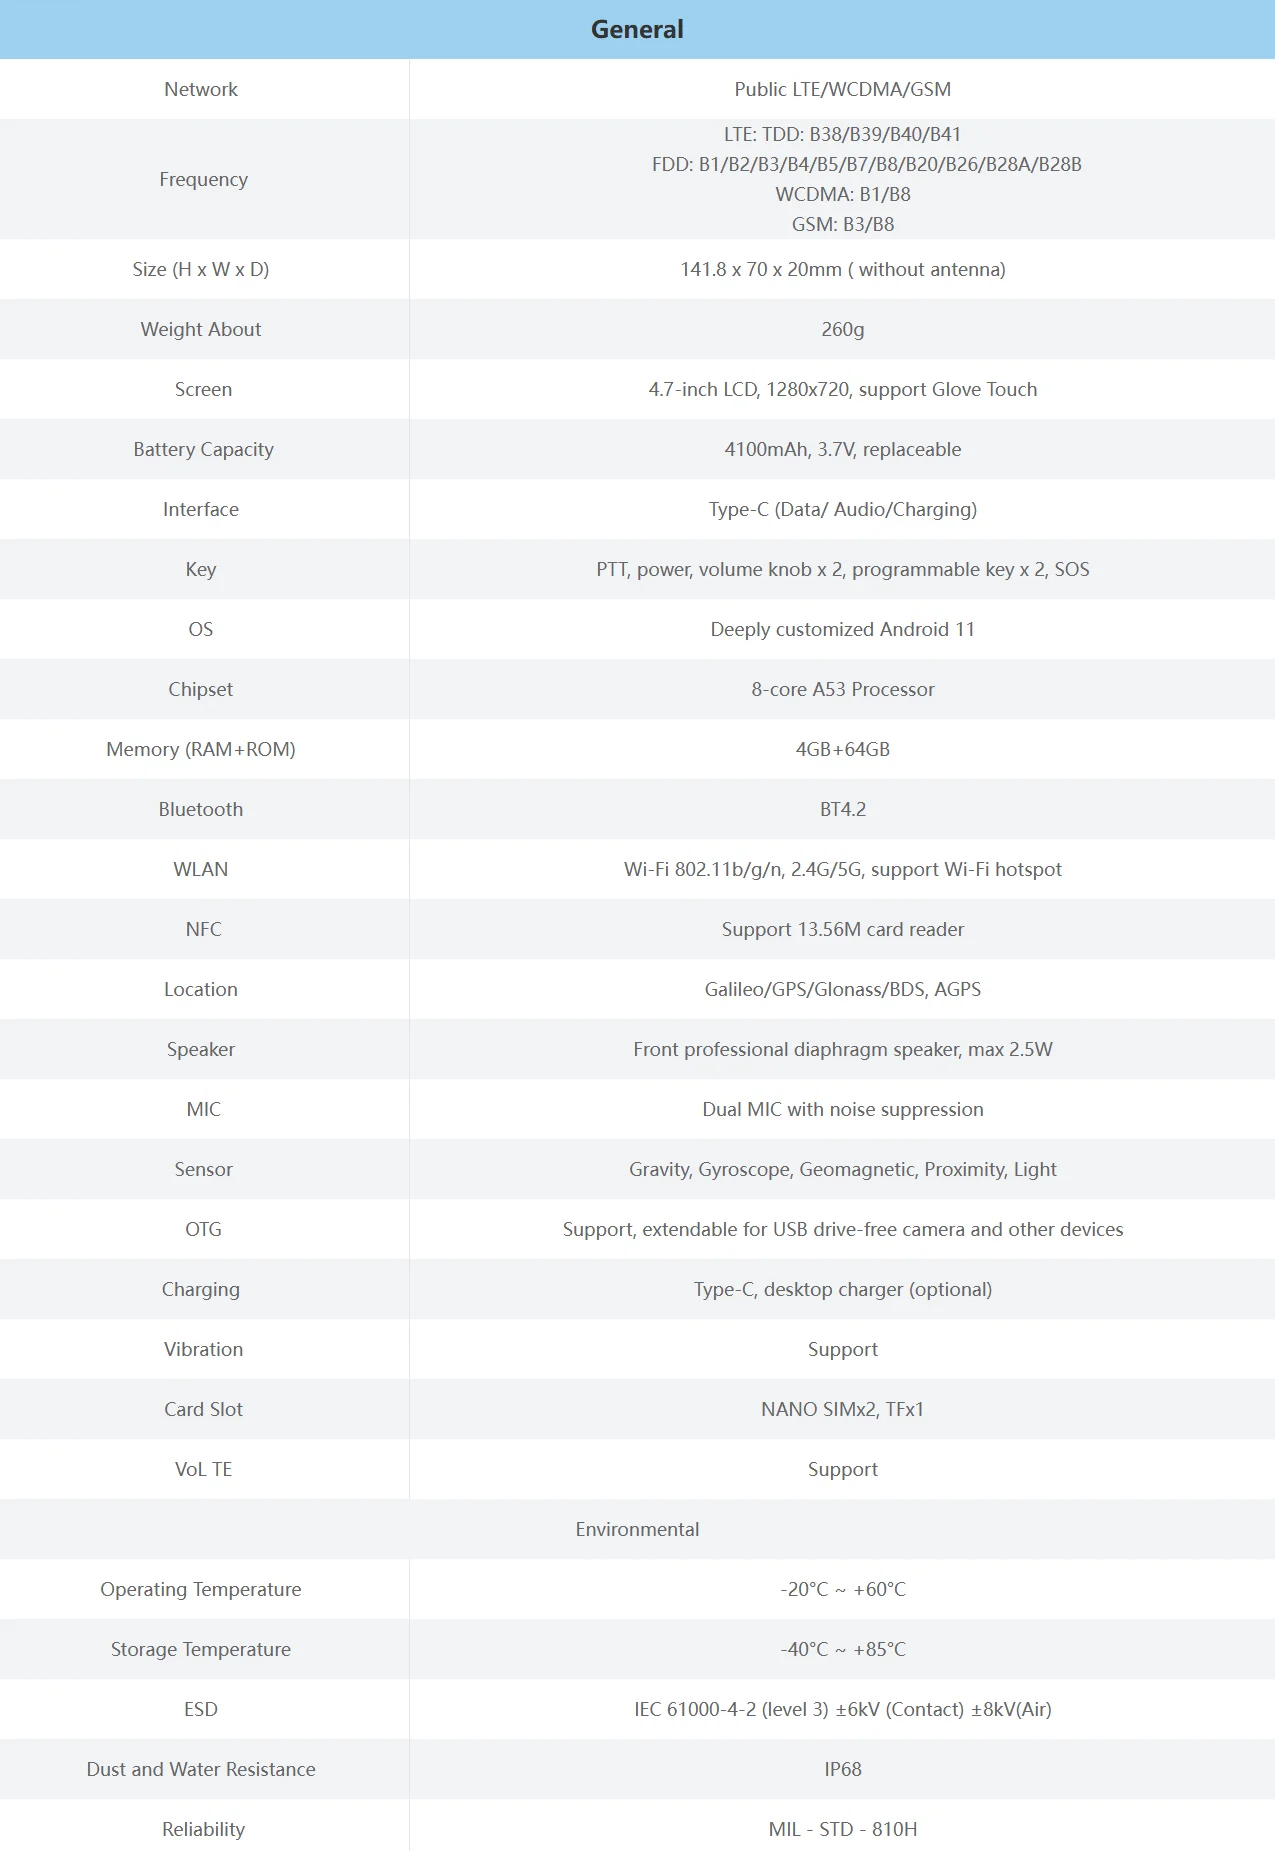
Task: Click Support 13.56M card reader text
Action: click(x=842, y=929)
